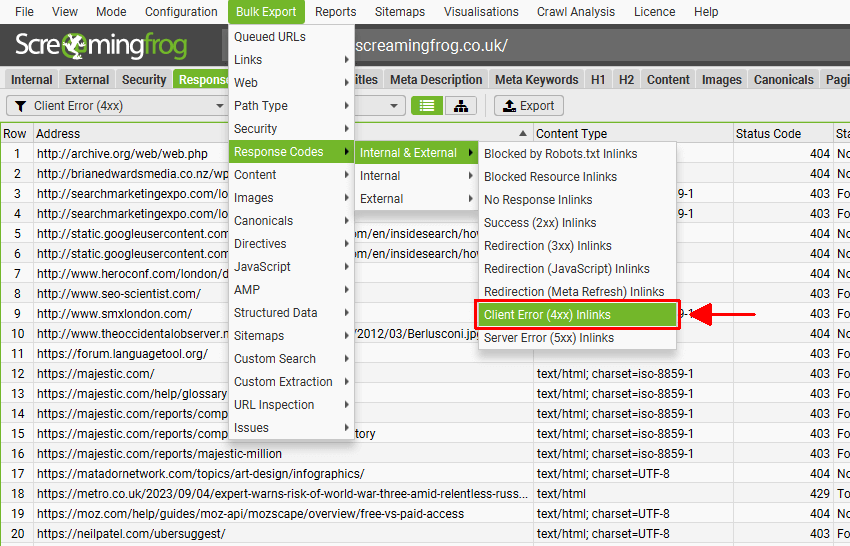Screen dimensions: 850x546
Task: Choose Redirection (JavaScript) Inlinks
Action: pos(578,269)
